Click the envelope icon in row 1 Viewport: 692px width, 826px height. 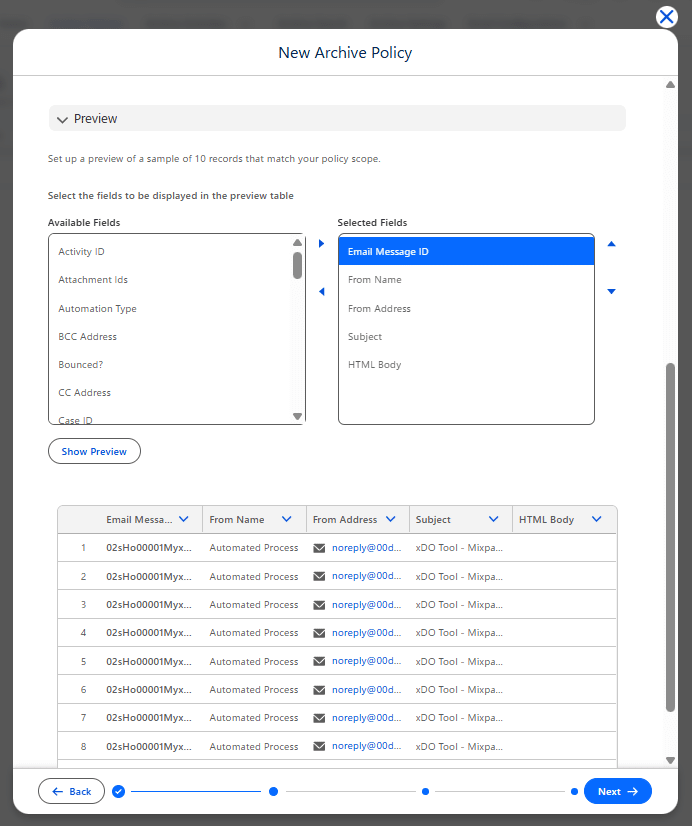tap(319, 548)
